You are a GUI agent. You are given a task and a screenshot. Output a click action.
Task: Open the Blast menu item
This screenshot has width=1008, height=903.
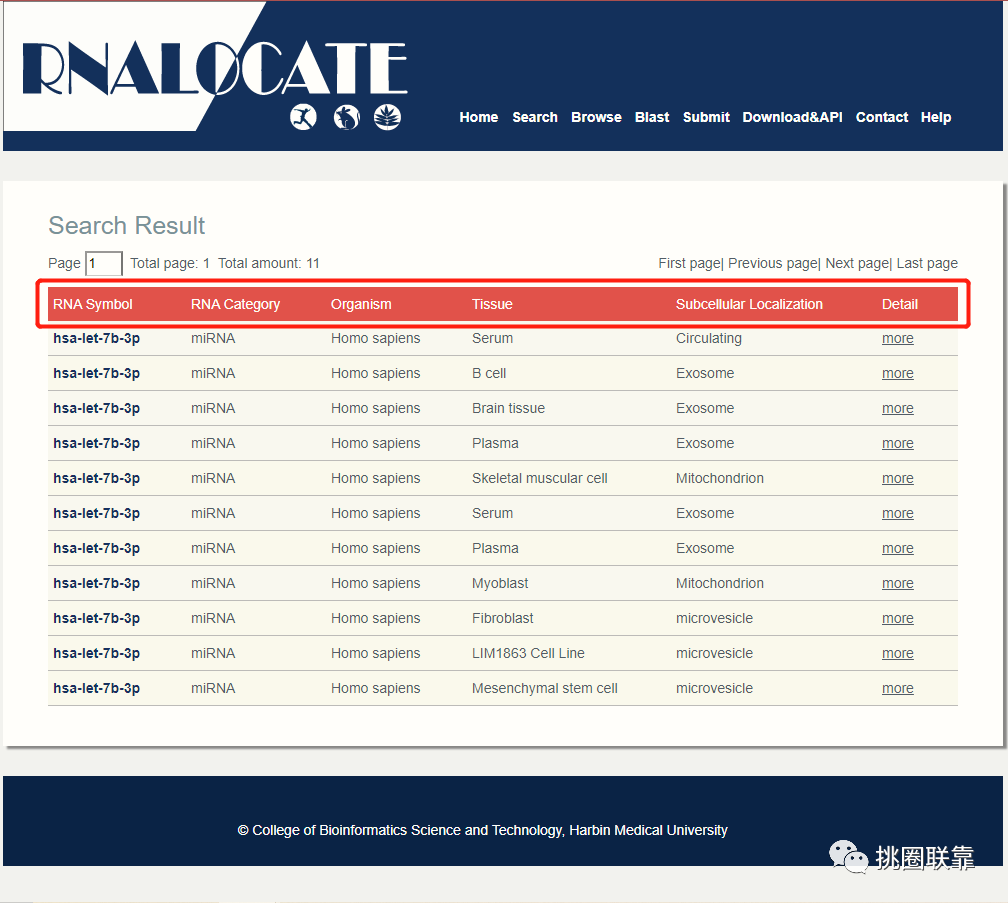click(652, 117)
